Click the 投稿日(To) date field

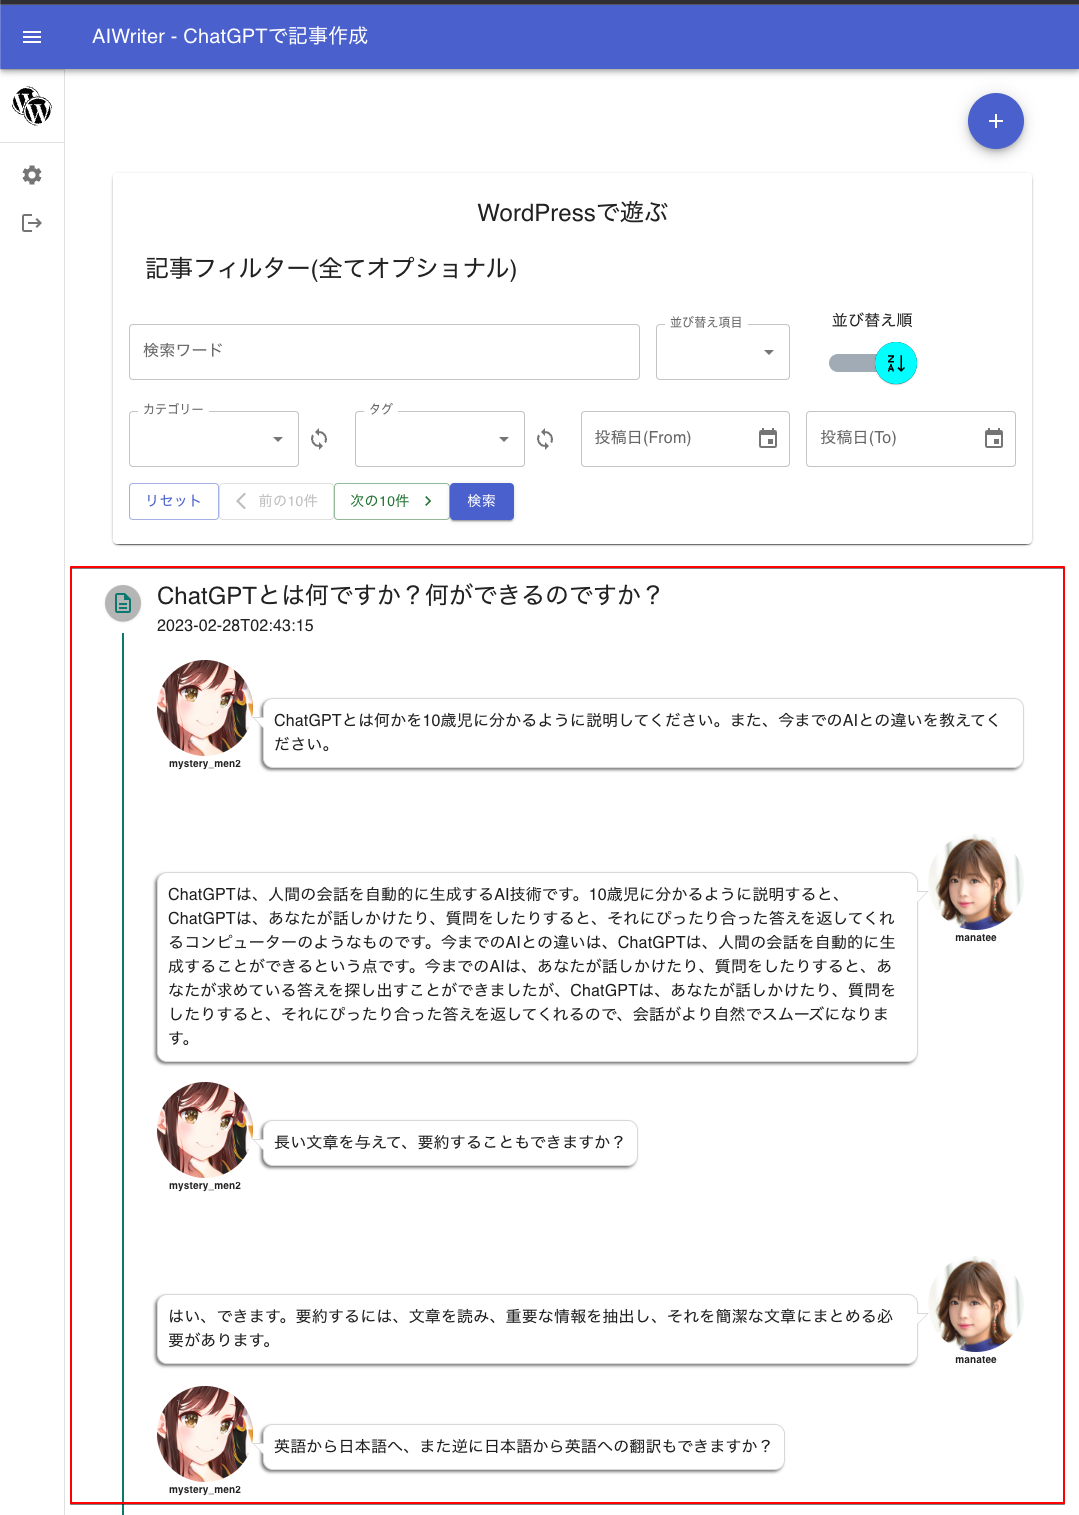[911, 439]
